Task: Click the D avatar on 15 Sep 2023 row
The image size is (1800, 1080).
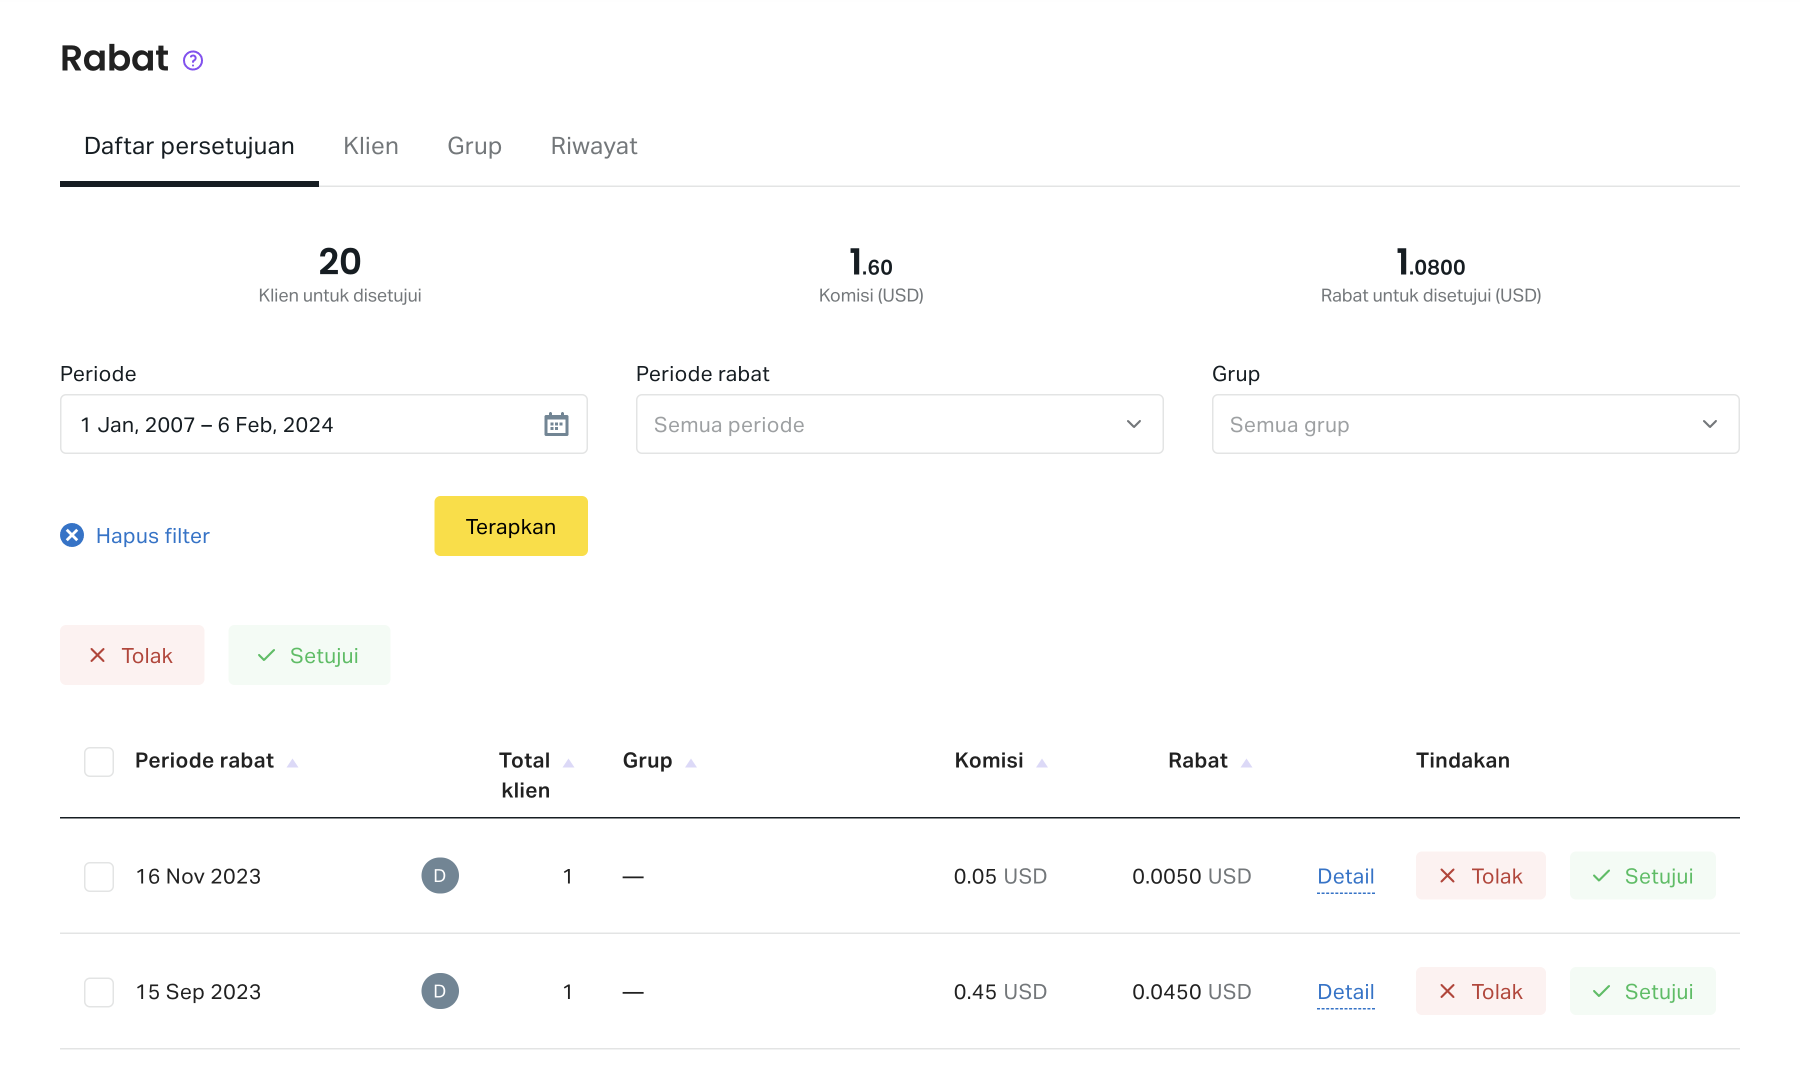Action: pos(440,992)
